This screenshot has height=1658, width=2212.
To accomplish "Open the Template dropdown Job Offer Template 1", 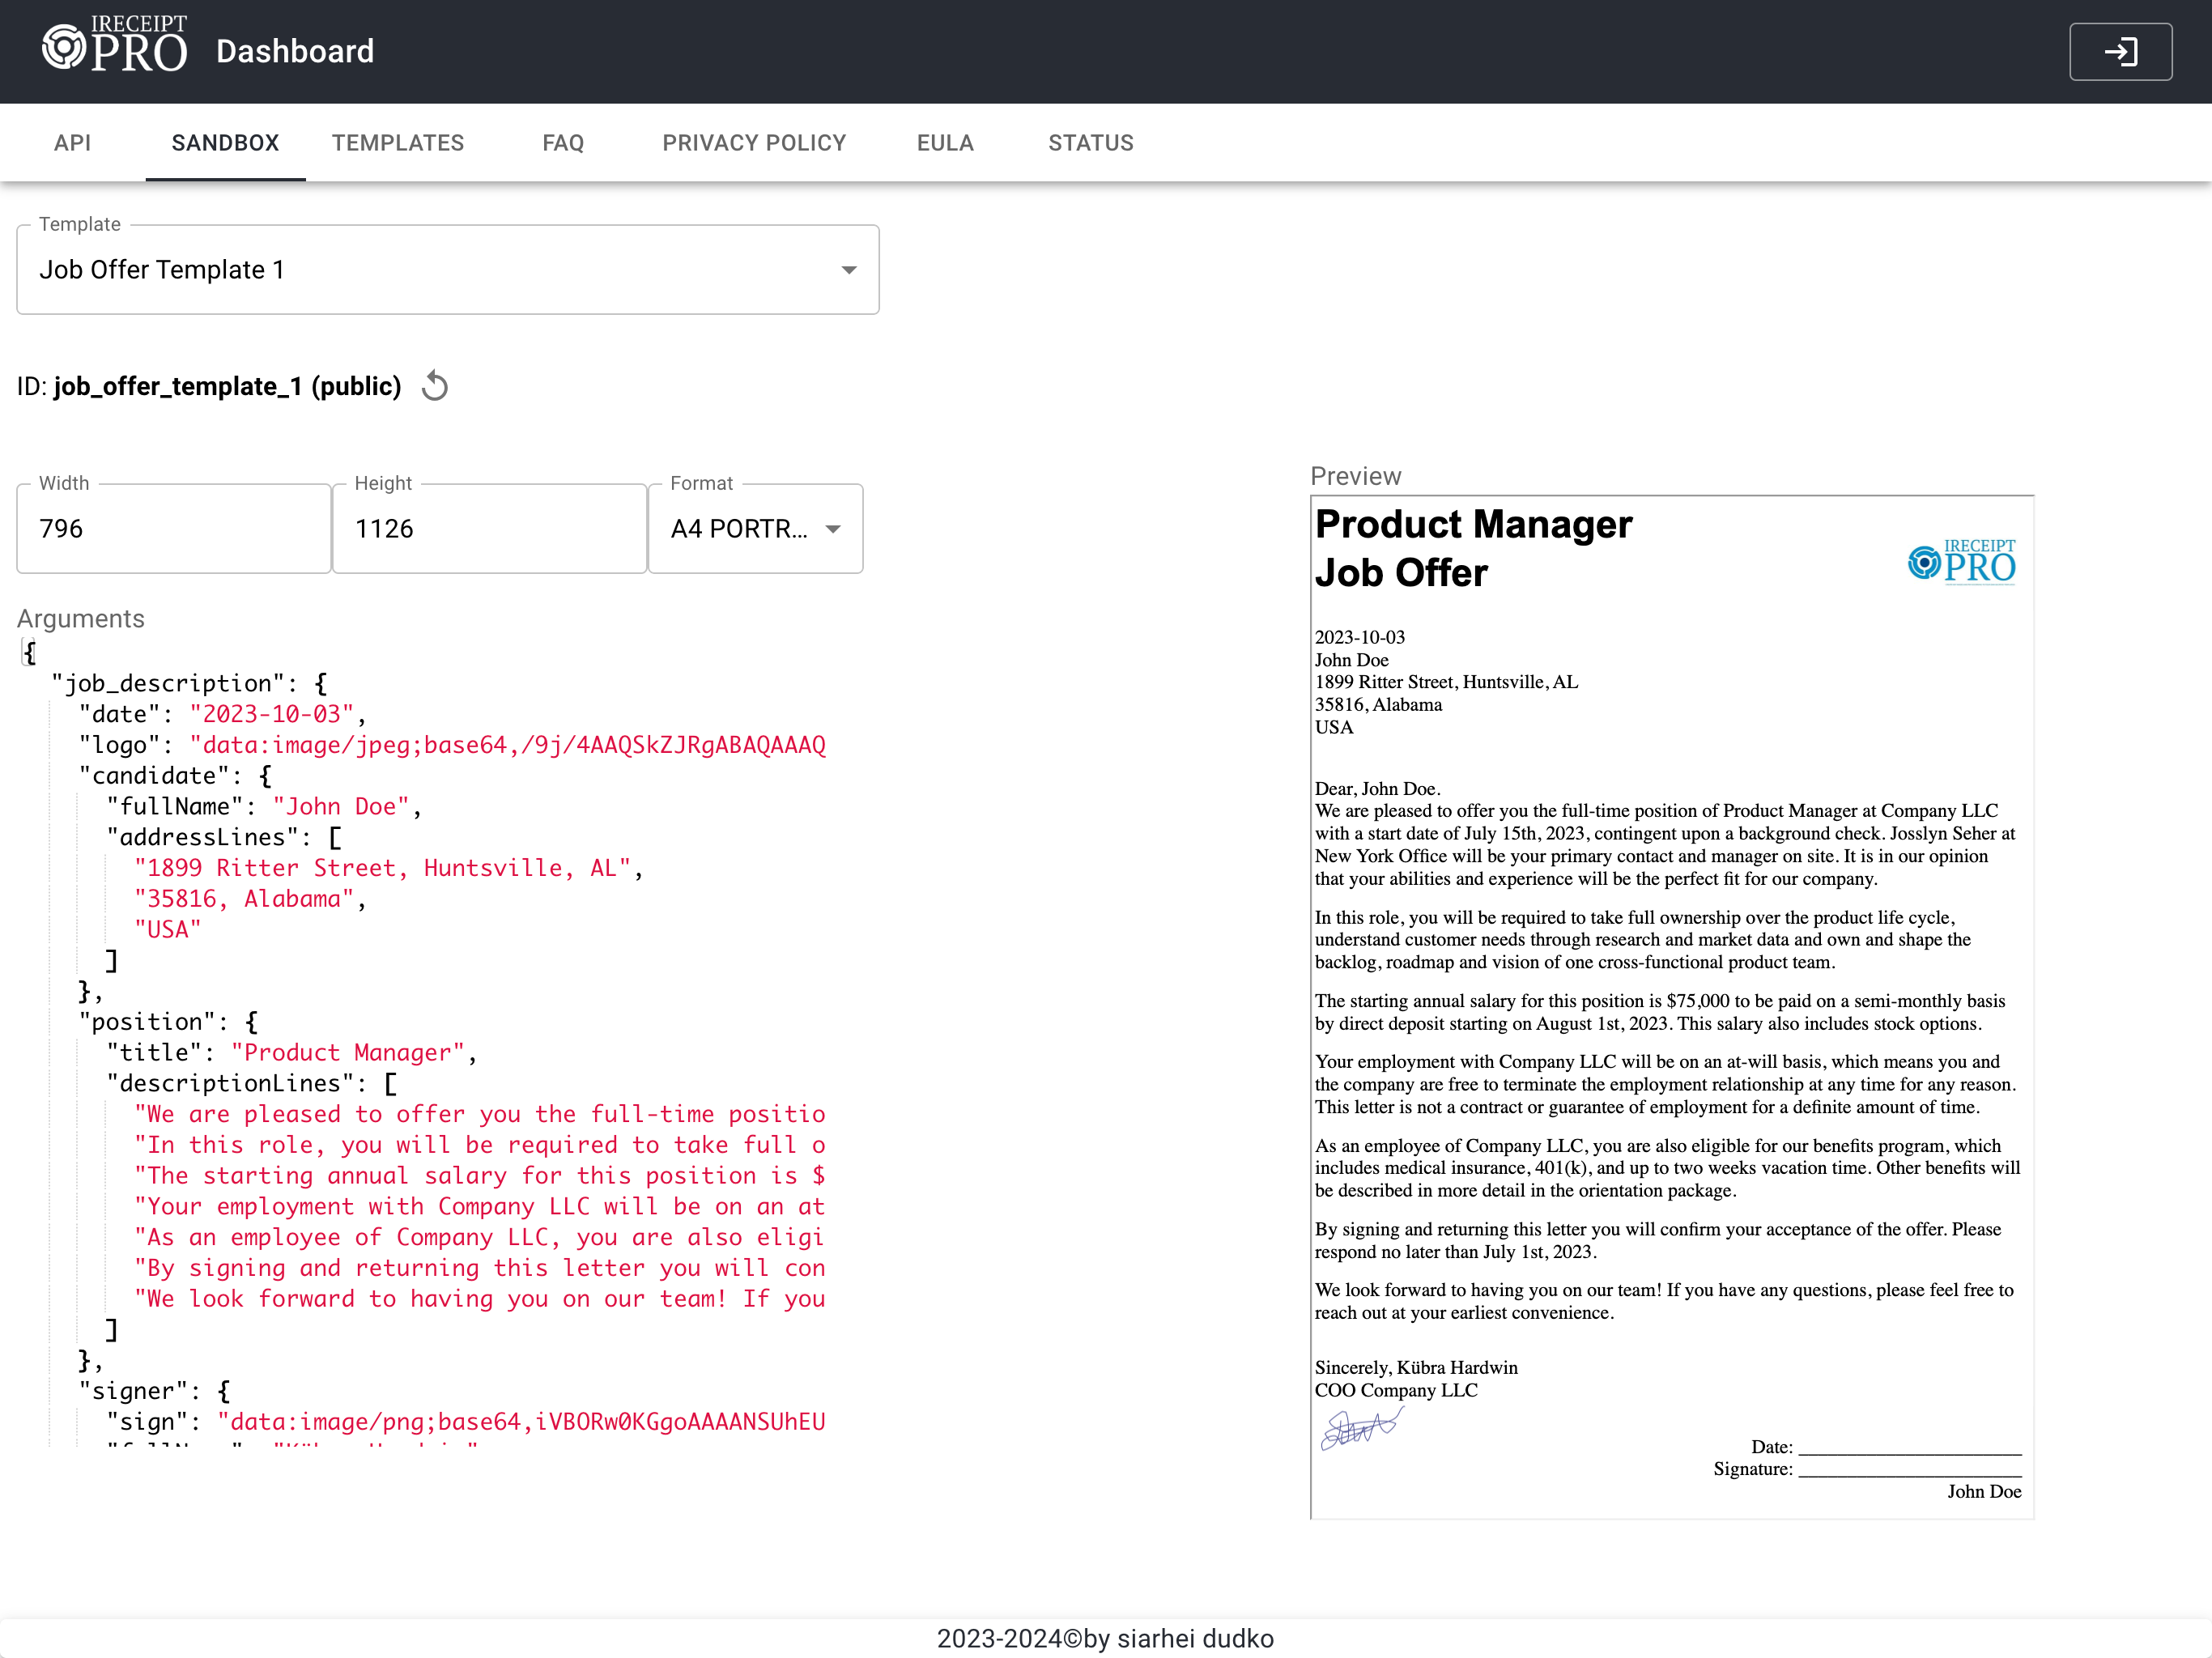I will 448,270.
